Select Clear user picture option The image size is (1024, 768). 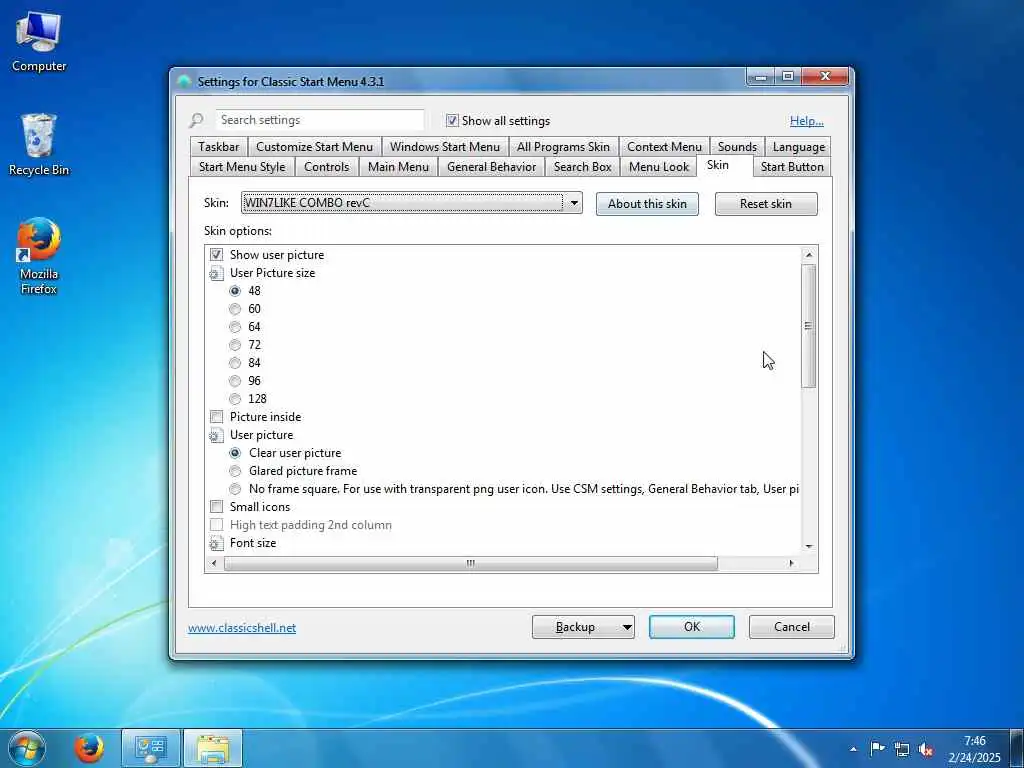(235, 453)
